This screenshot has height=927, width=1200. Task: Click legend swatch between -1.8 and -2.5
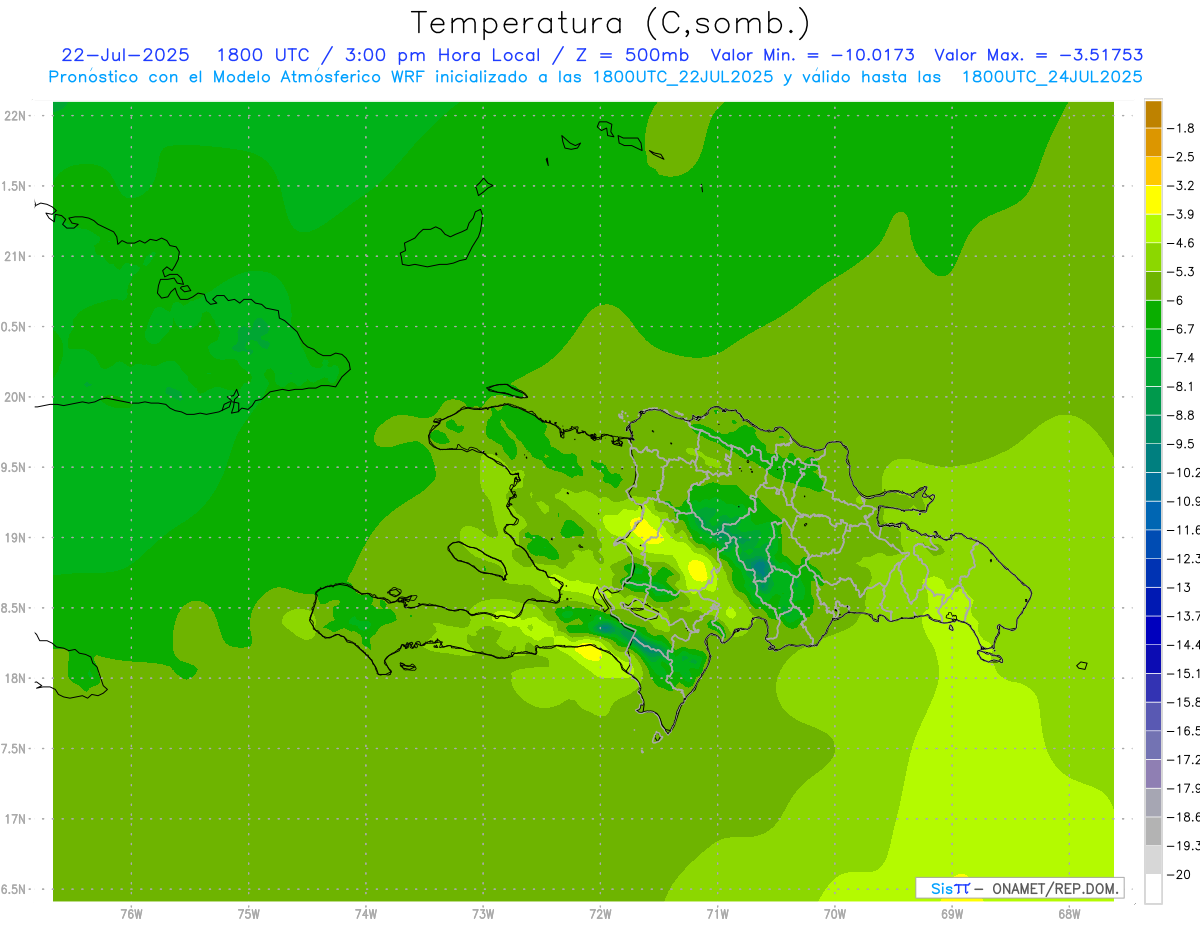1153,143
